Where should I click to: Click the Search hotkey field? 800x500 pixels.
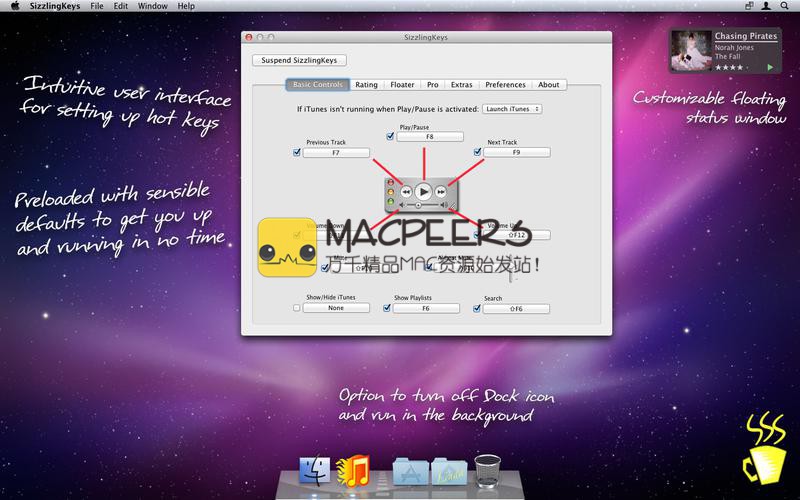516,309
